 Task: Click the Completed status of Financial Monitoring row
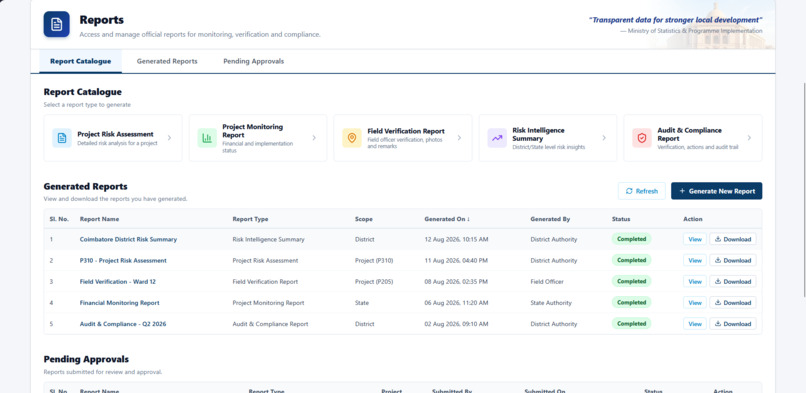(x=631, y=302)
